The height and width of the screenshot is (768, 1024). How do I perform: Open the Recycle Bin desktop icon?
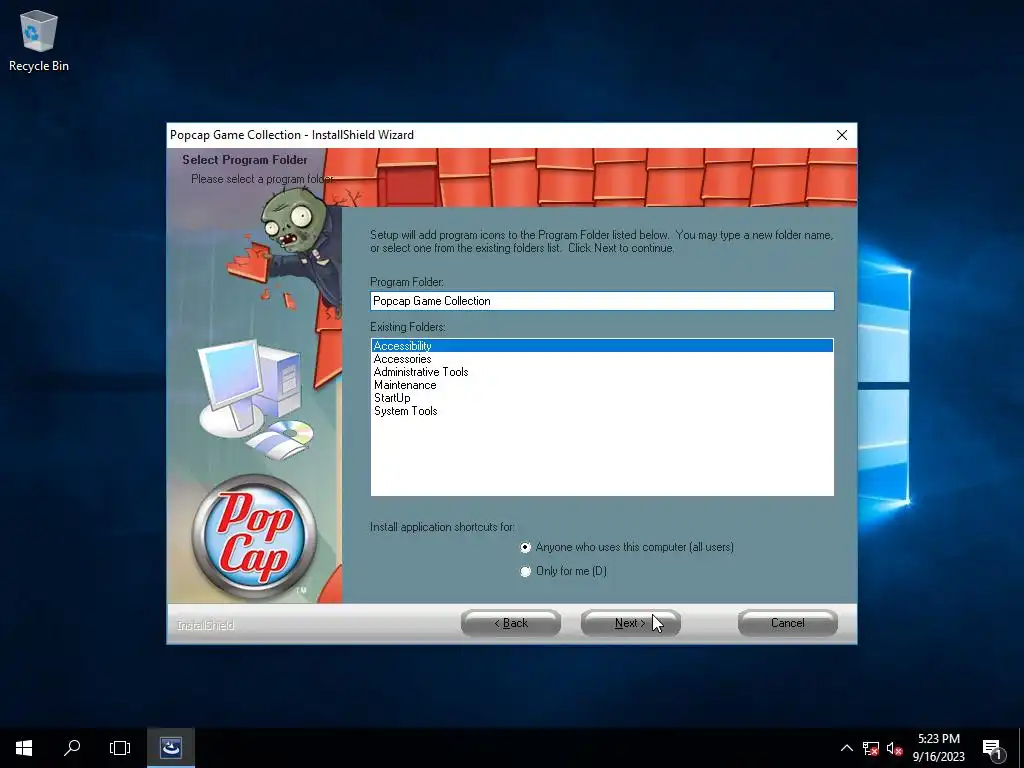tap(39, 40)
